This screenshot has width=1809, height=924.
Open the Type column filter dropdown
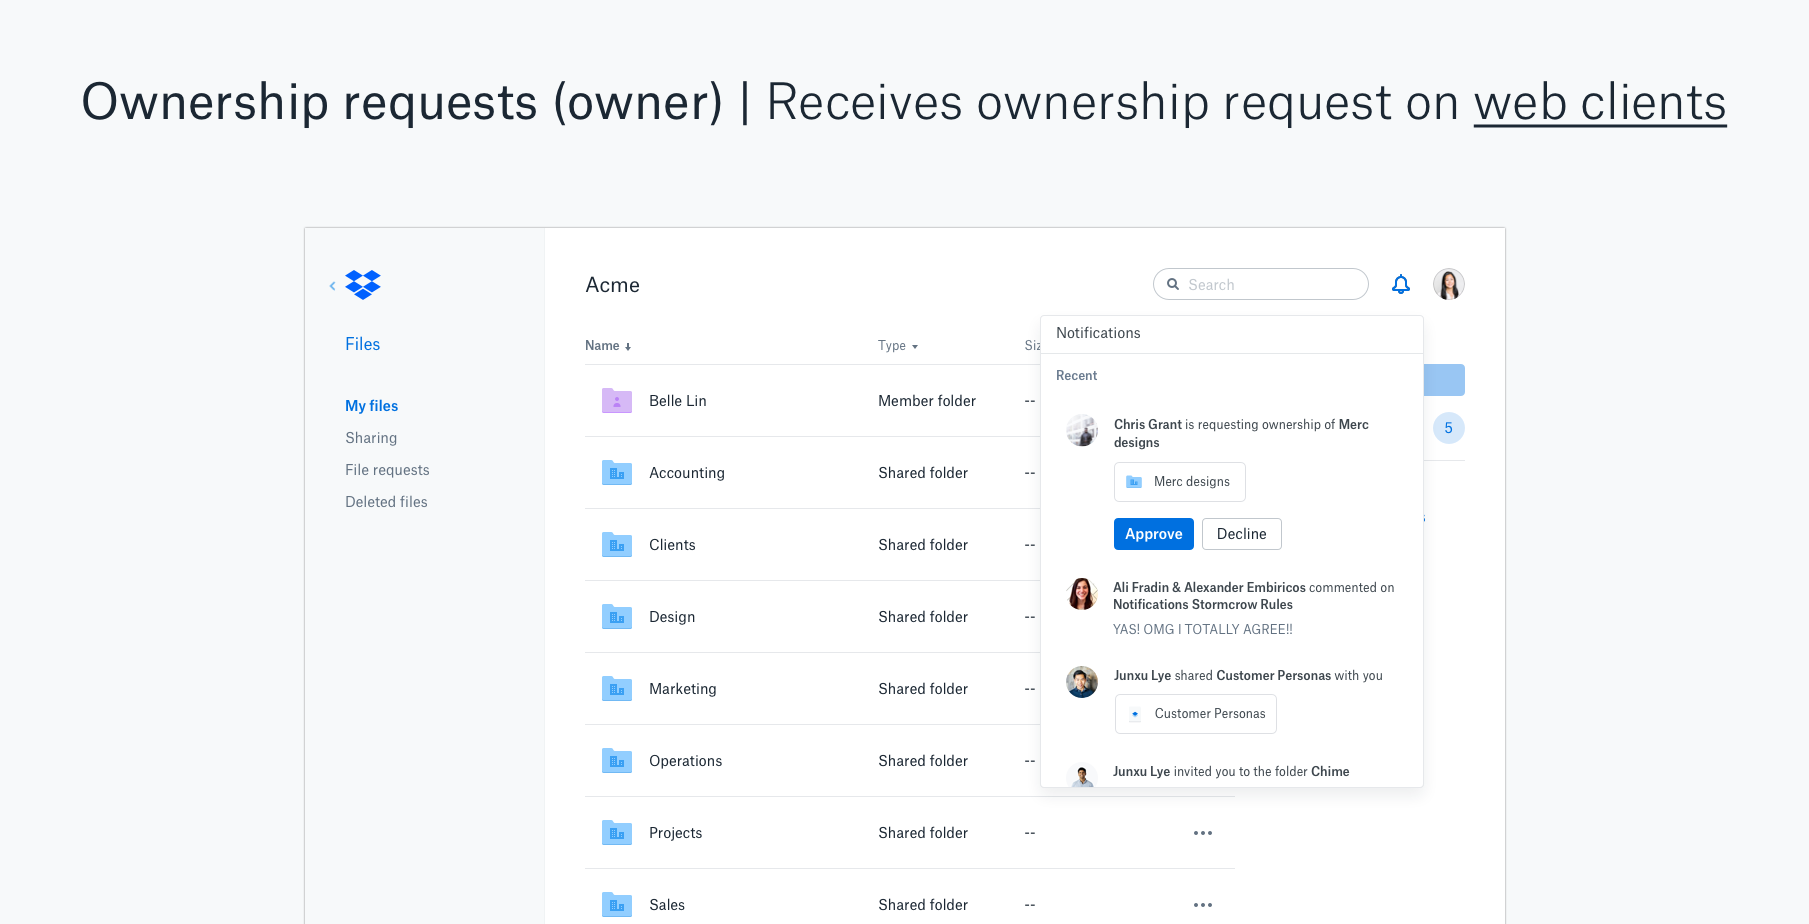[x=897, y=345]
